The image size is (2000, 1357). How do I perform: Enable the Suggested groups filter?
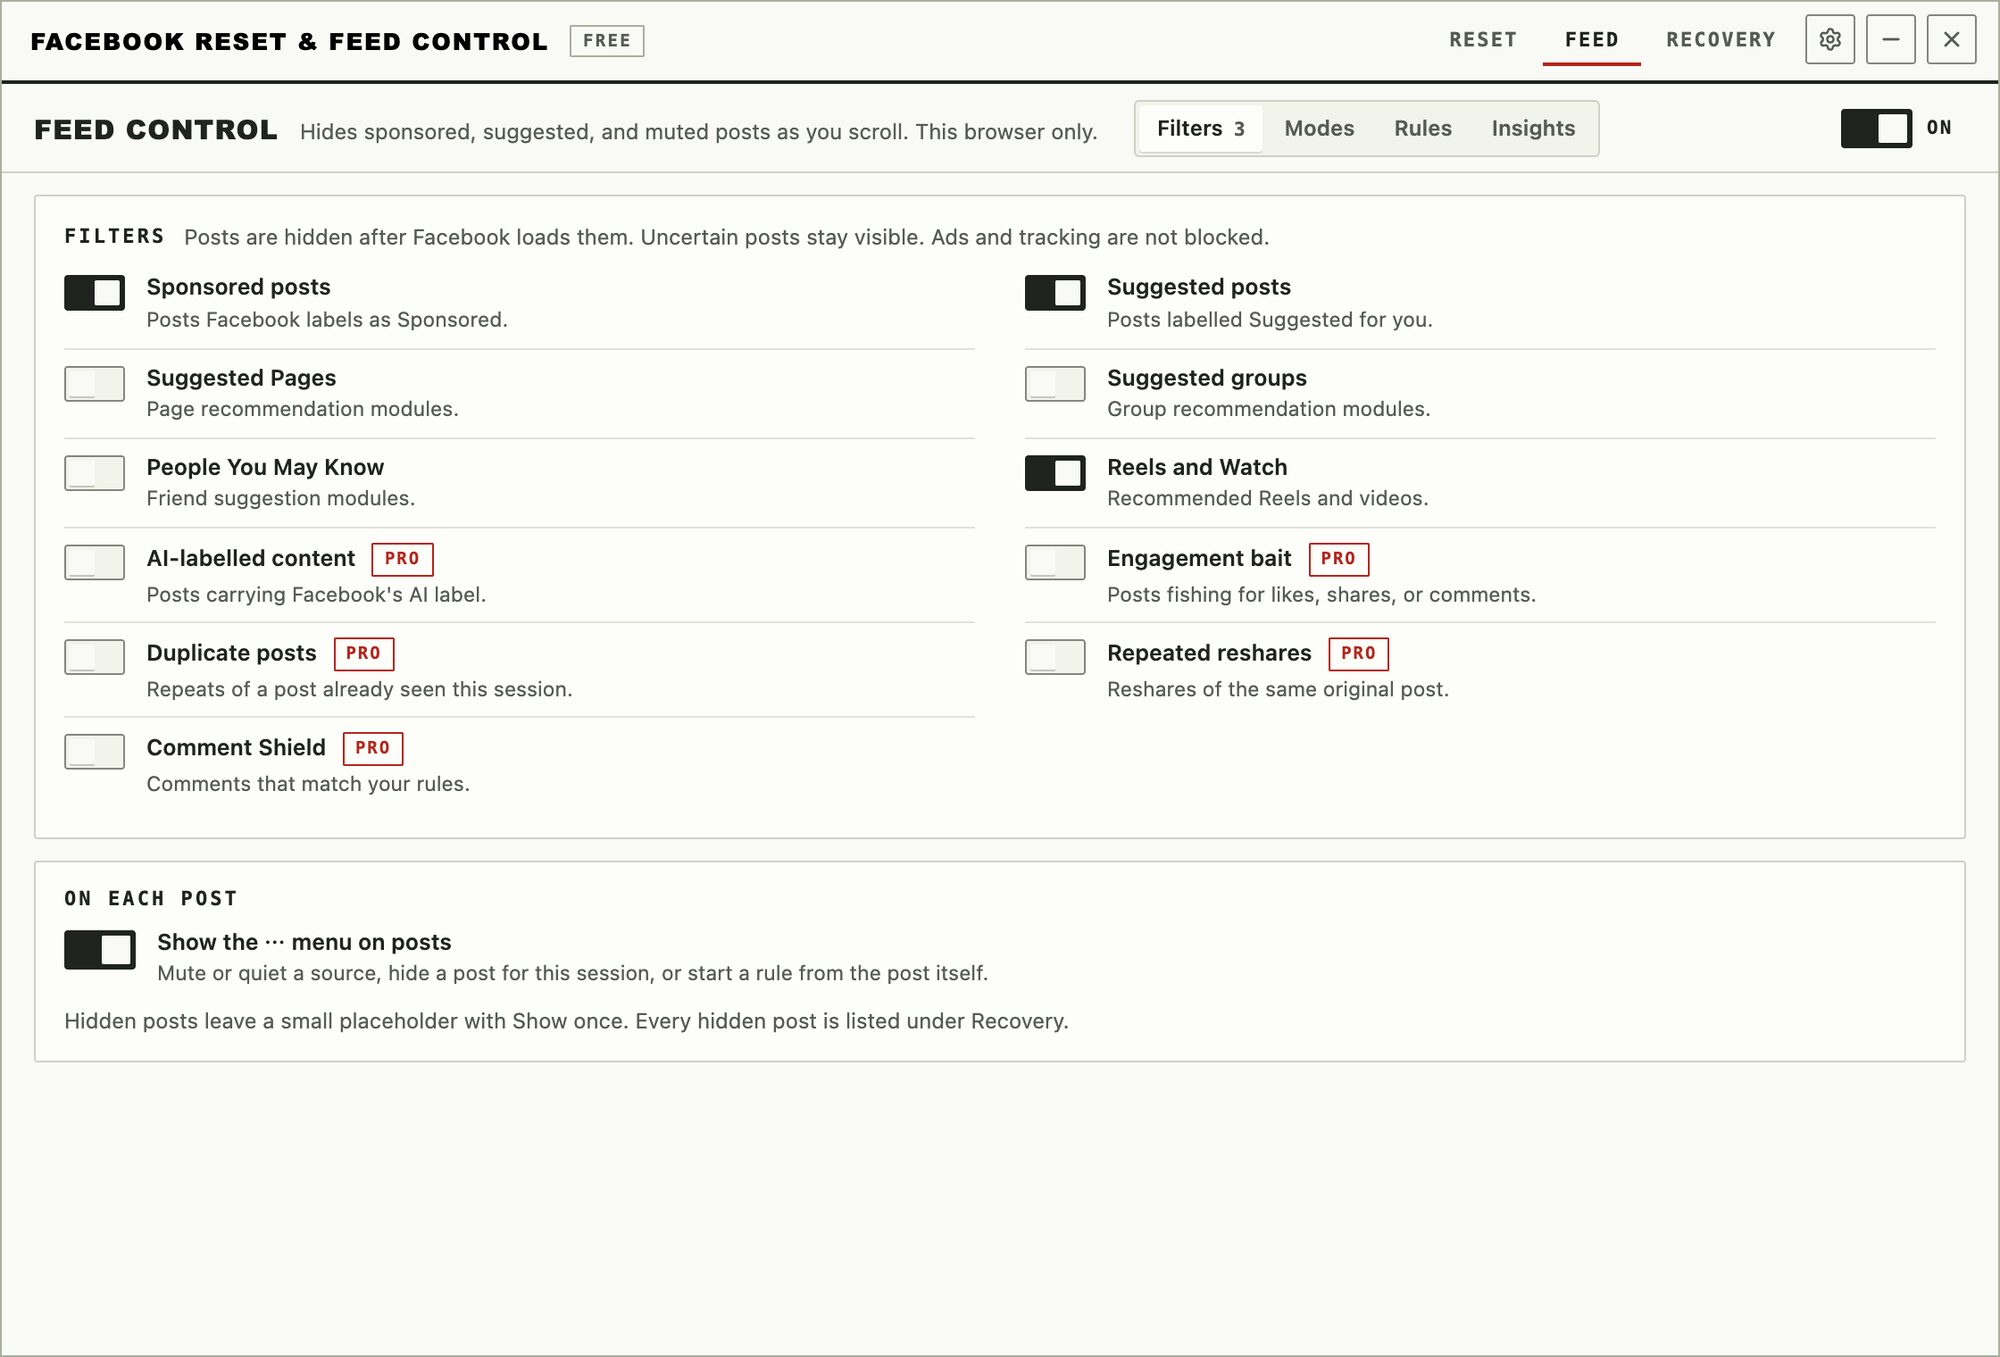(1055, 383)
